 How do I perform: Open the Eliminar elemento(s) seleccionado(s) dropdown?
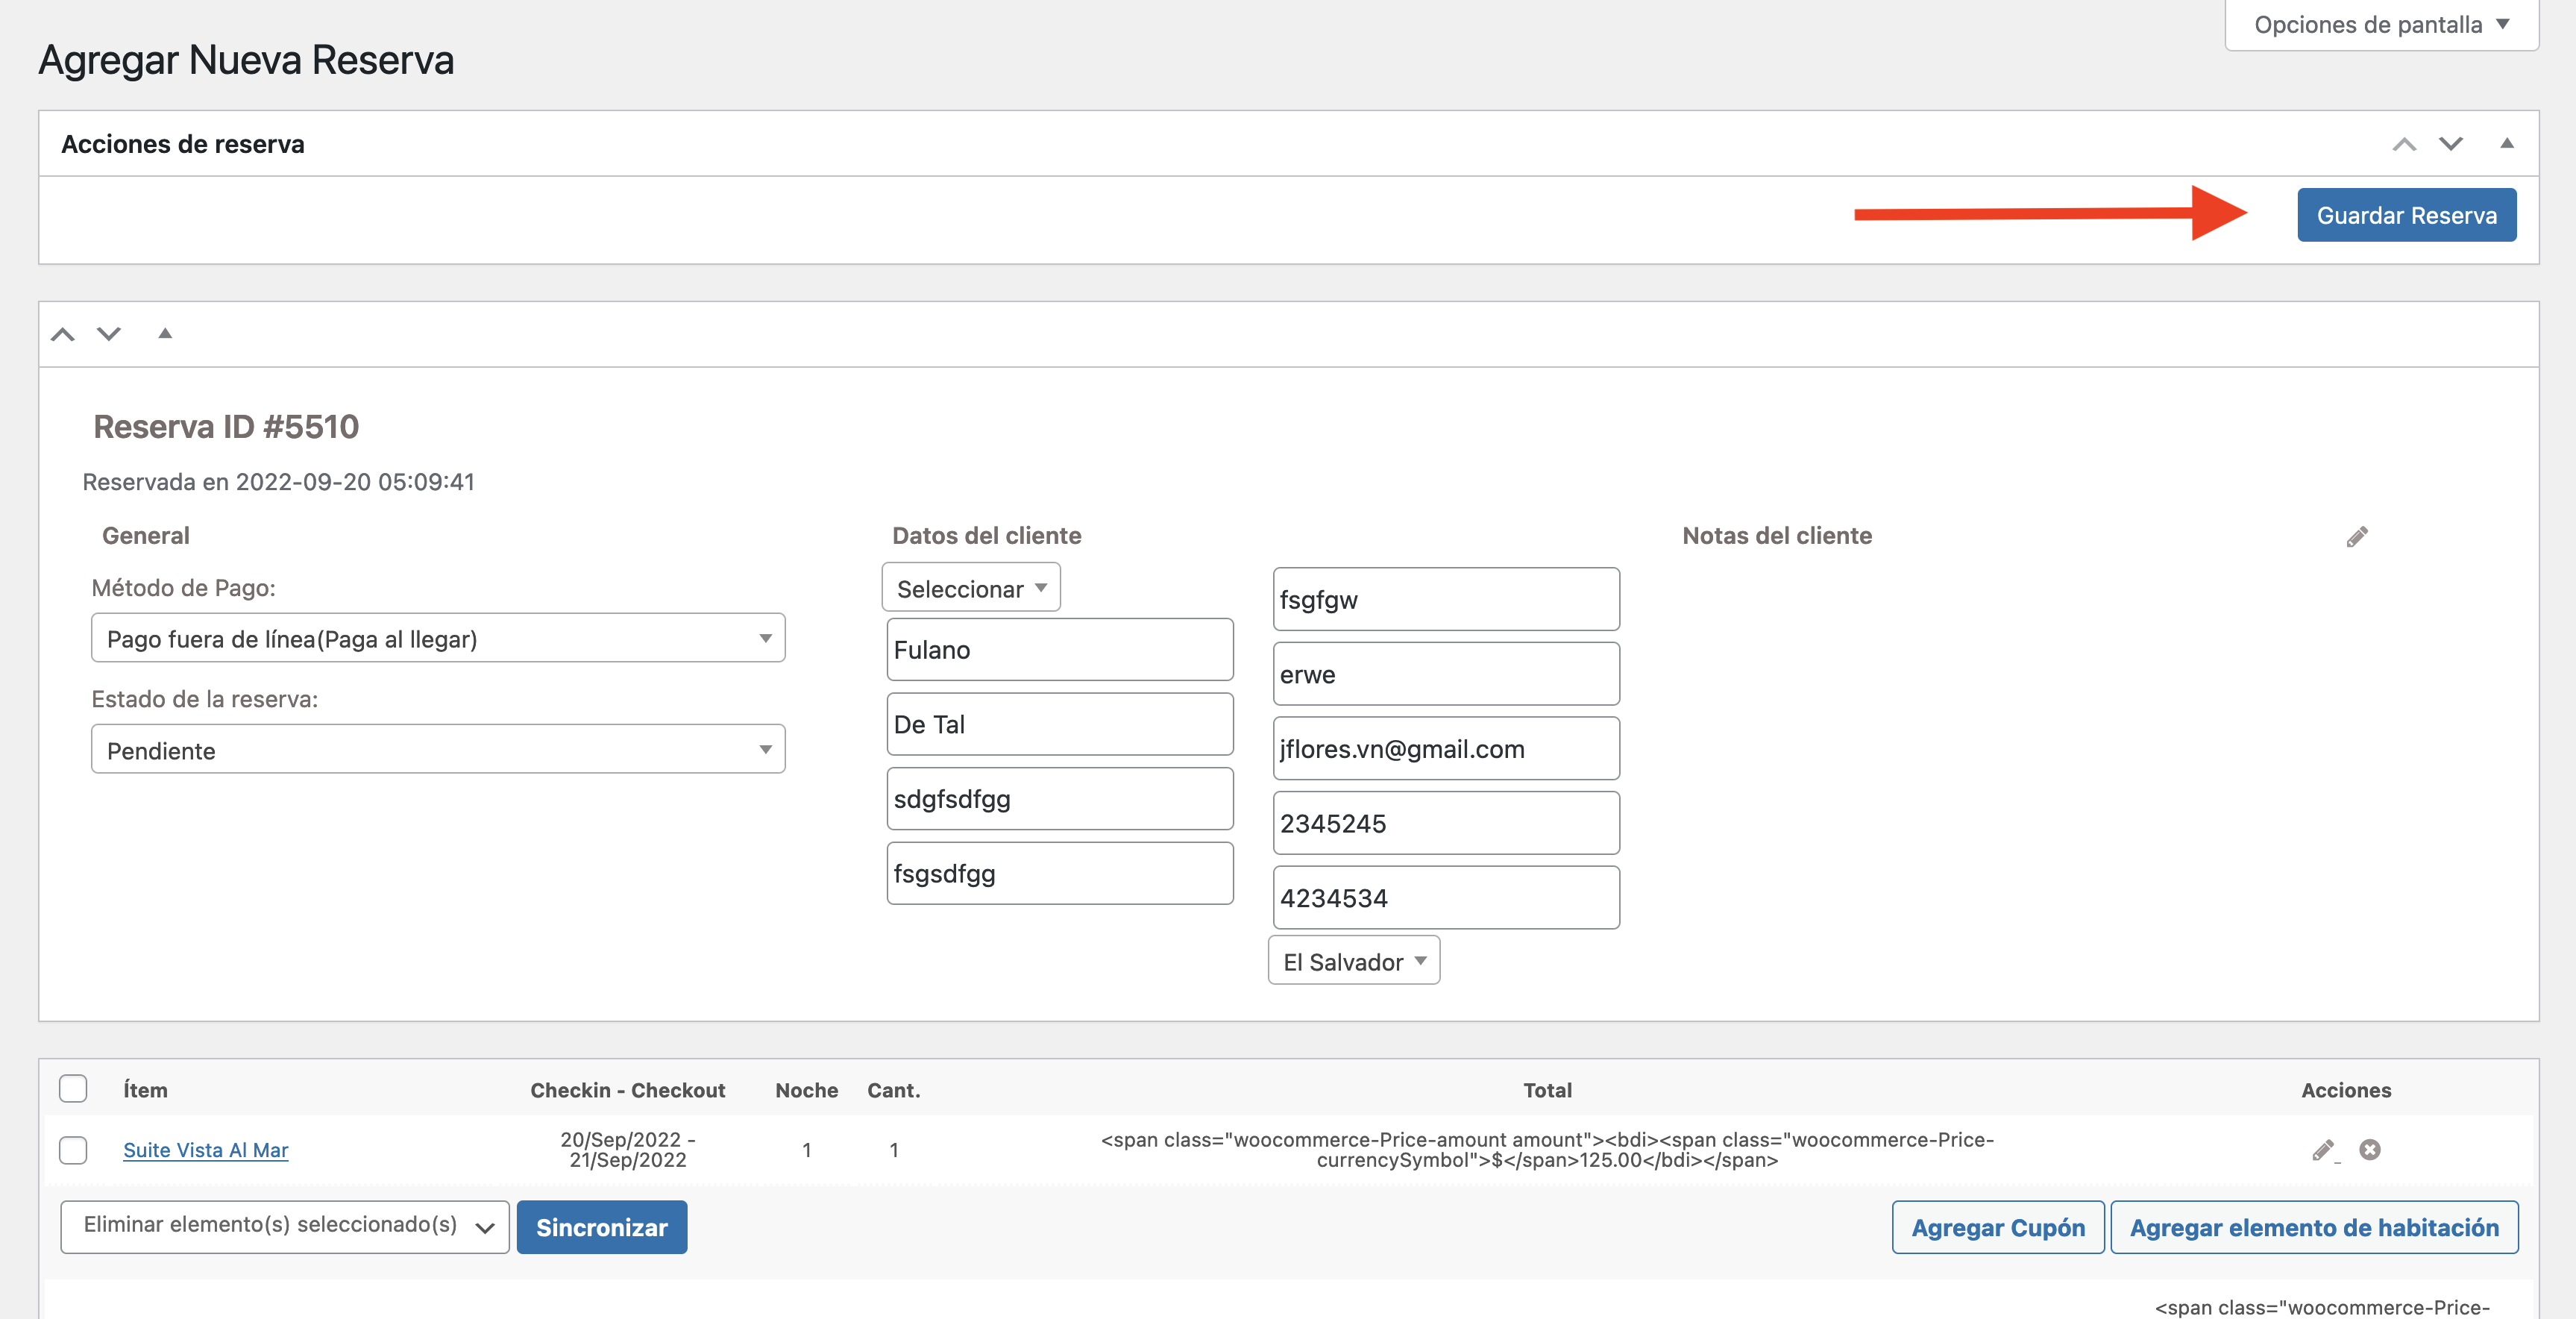pos(284,1226)
